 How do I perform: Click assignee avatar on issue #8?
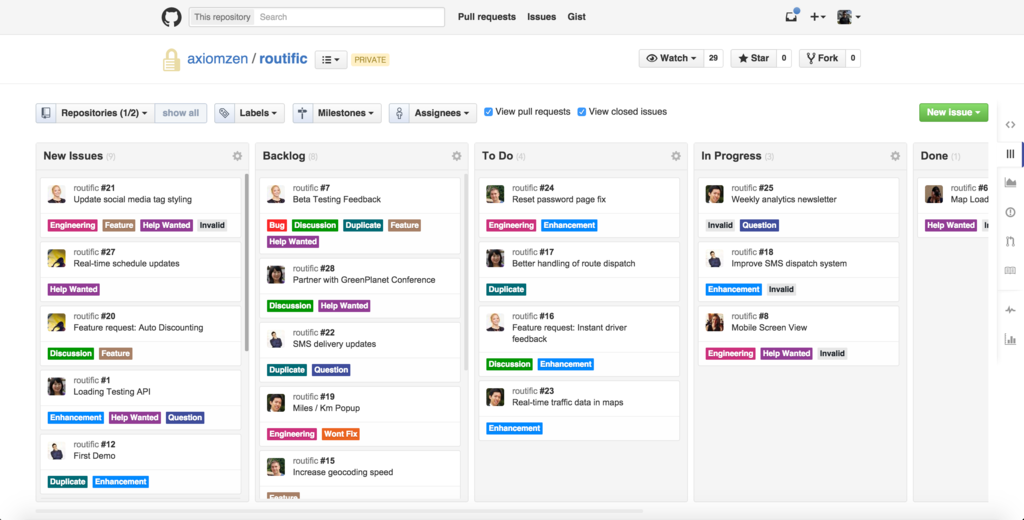coord(715,322)
